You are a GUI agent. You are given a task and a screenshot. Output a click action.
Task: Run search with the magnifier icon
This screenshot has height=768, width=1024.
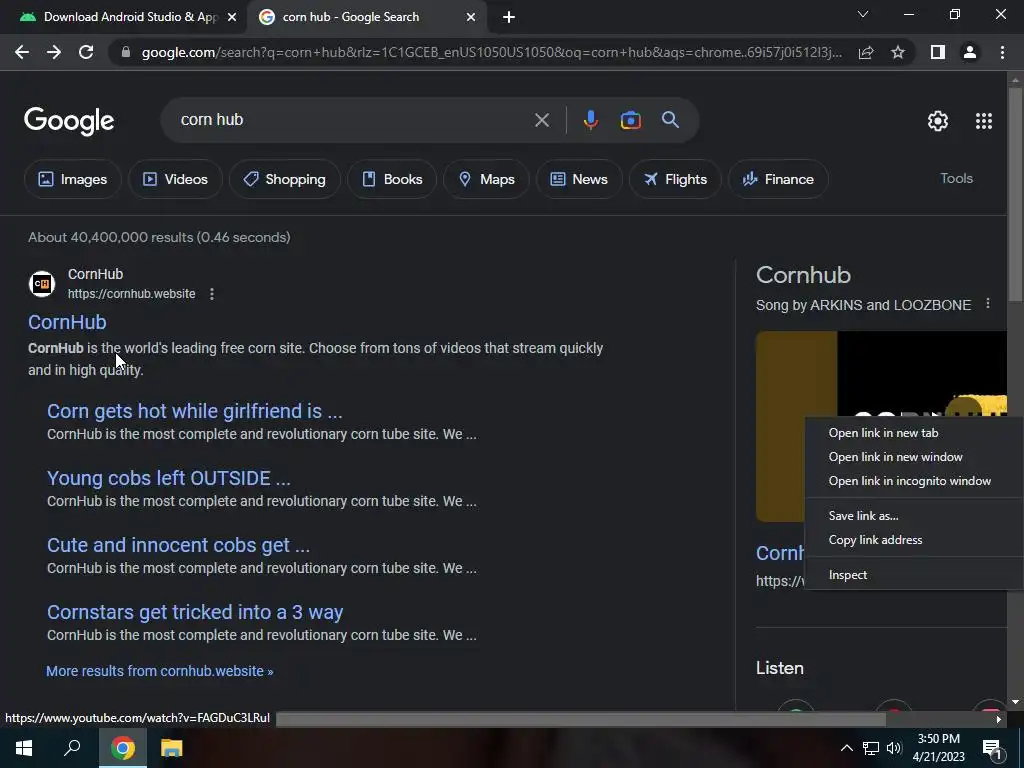point(670,120)
